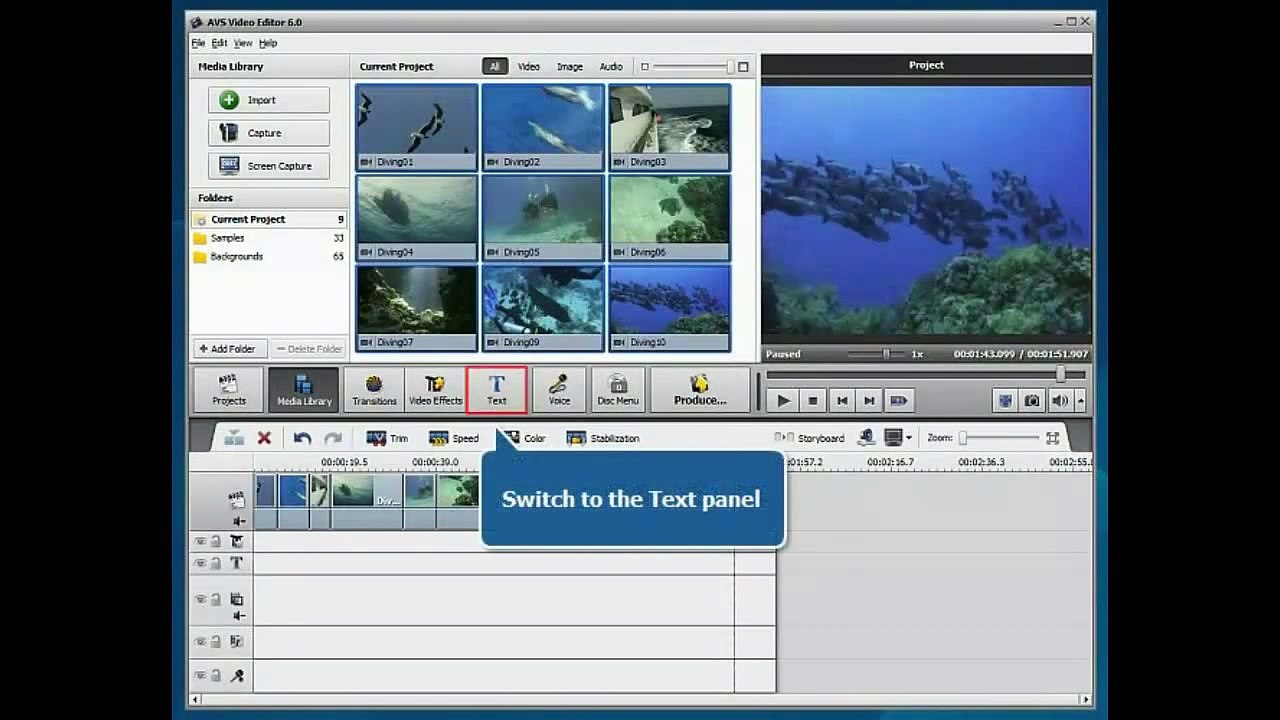Filter media by Image
Screen dimensions: 1280x720
coord(570,67)
